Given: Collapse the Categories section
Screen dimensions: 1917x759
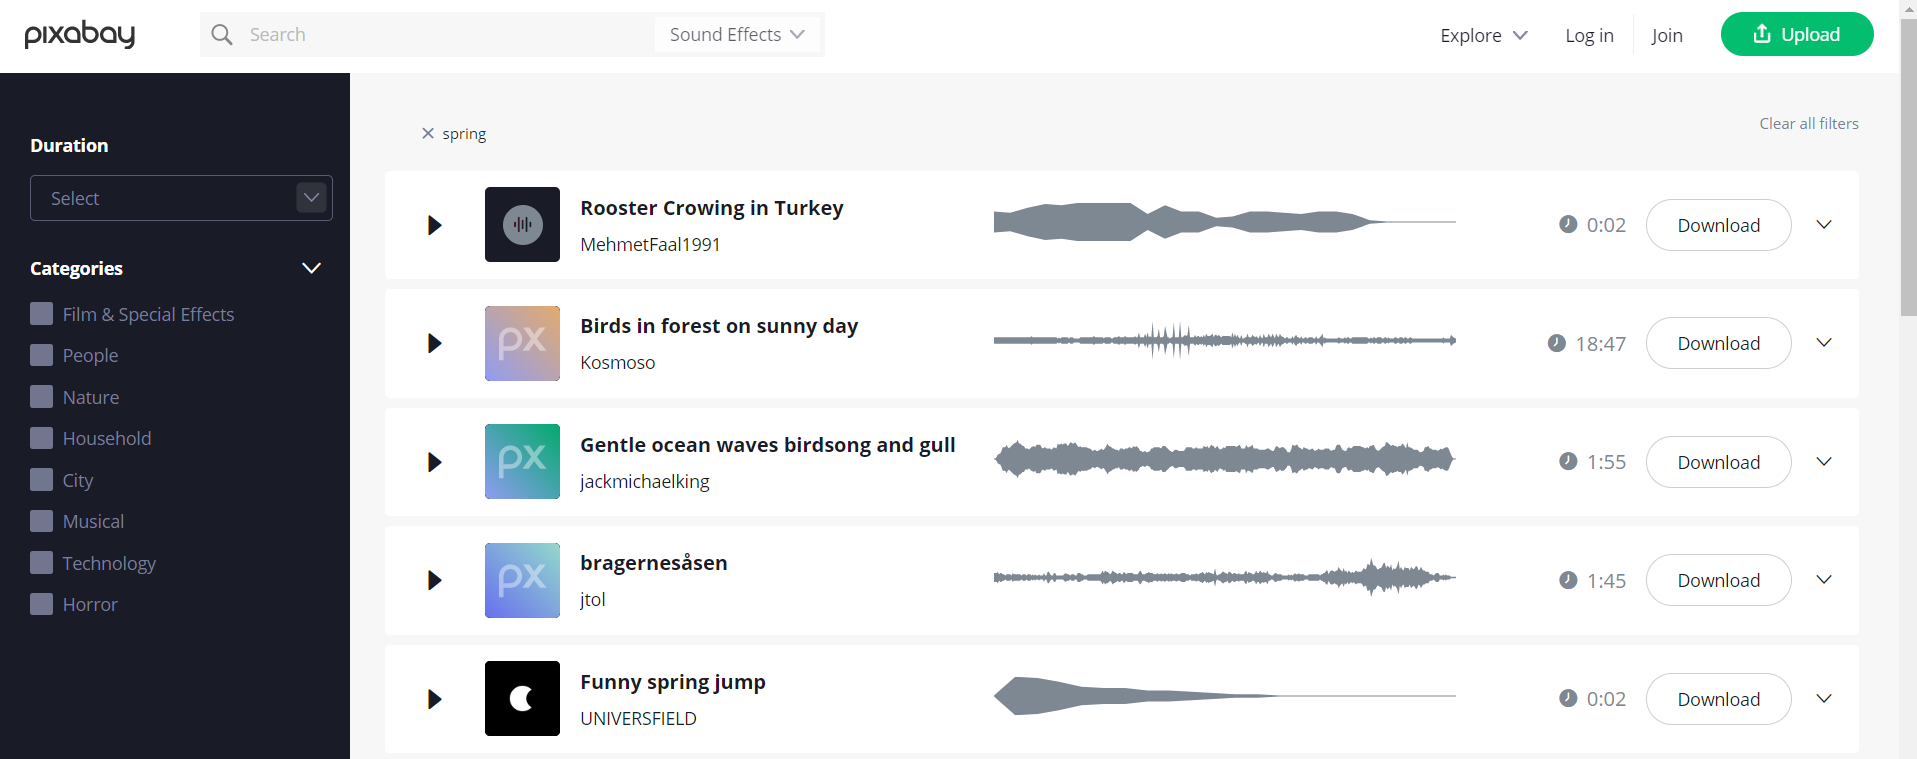Looking at the screenshot, I should click(311, 268).
